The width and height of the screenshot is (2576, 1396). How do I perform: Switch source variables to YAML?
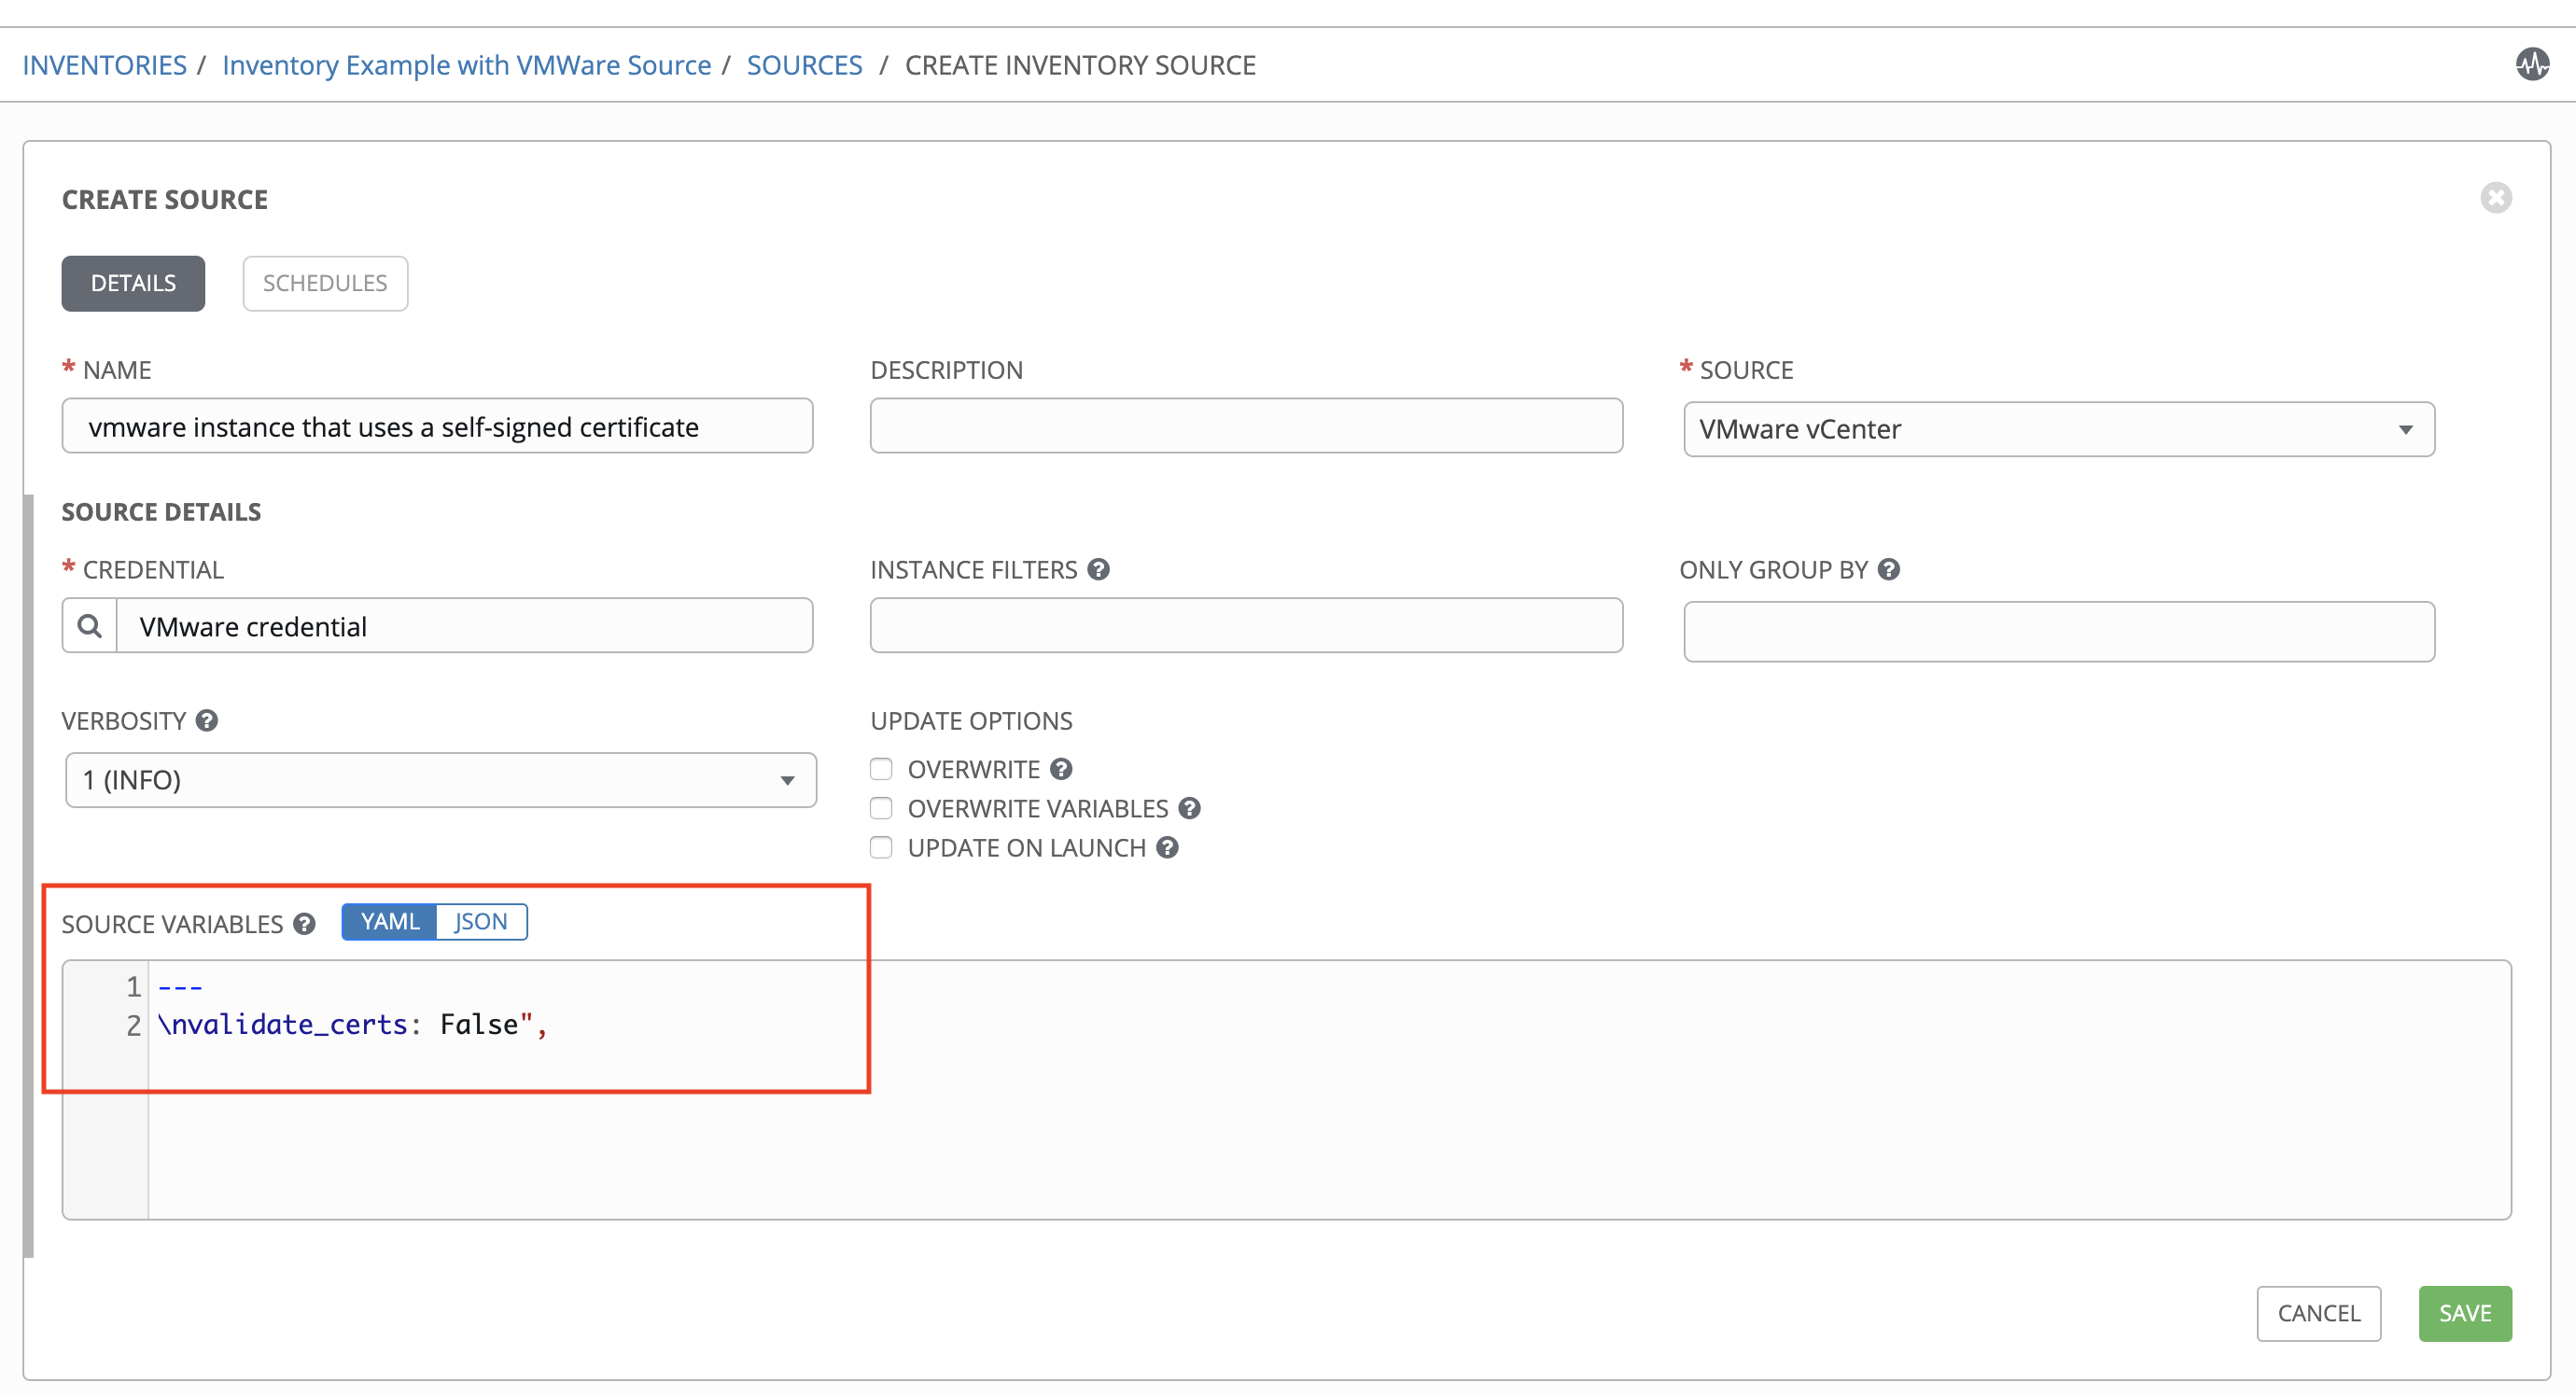(389, 921)
